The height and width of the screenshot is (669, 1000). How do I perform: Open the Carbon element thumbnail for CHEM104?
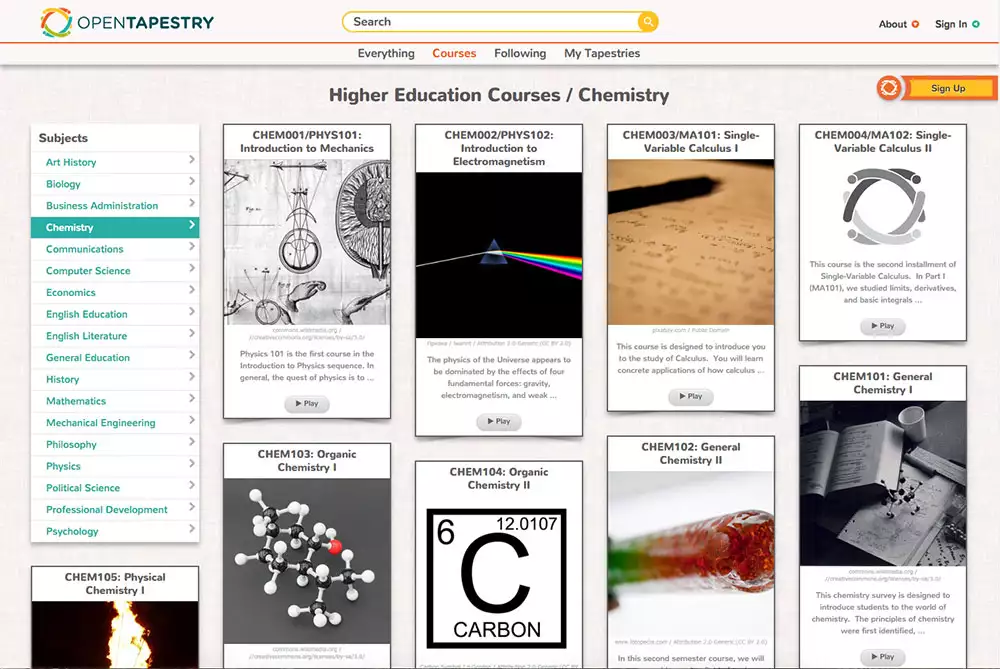click(x=497, y=578)
